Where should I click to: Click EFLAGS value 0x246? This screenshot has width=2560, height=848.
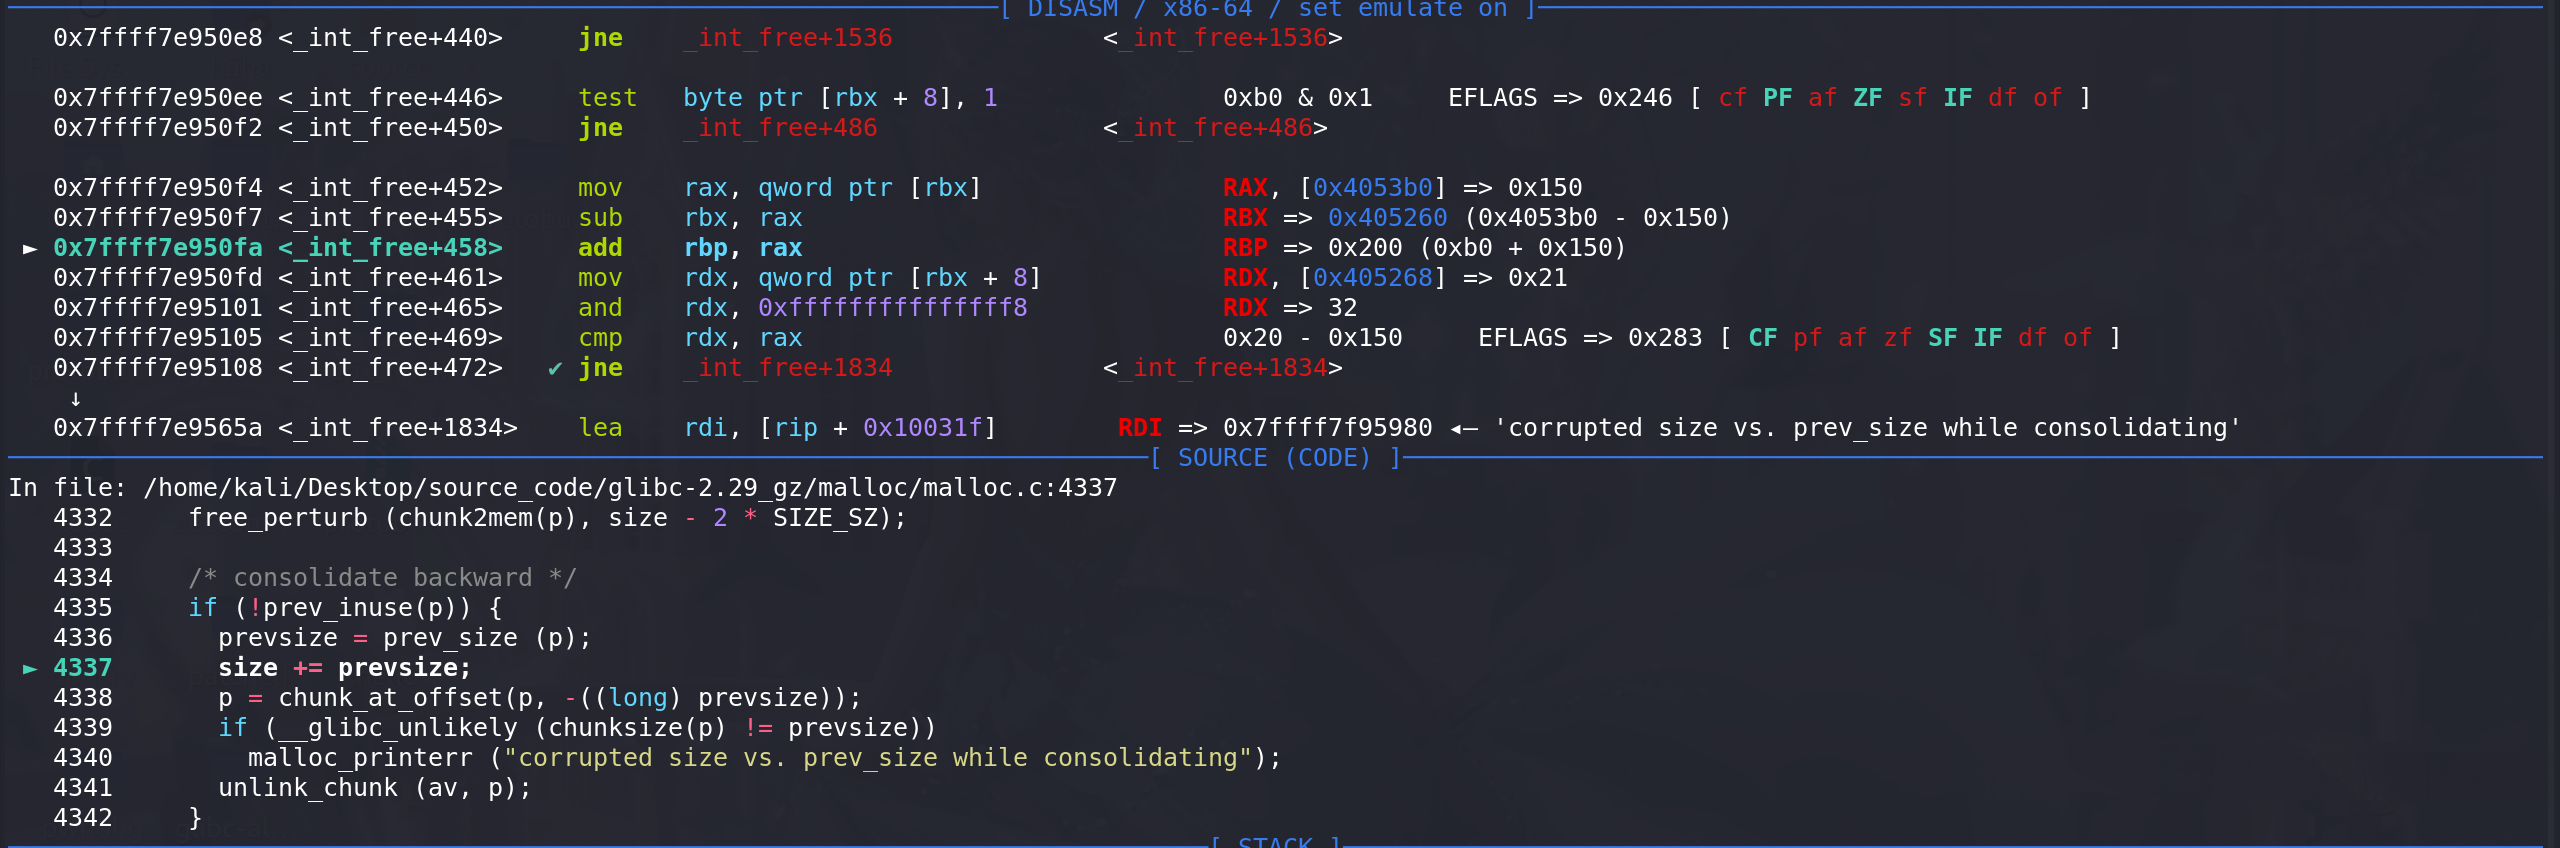(1635, 98)
